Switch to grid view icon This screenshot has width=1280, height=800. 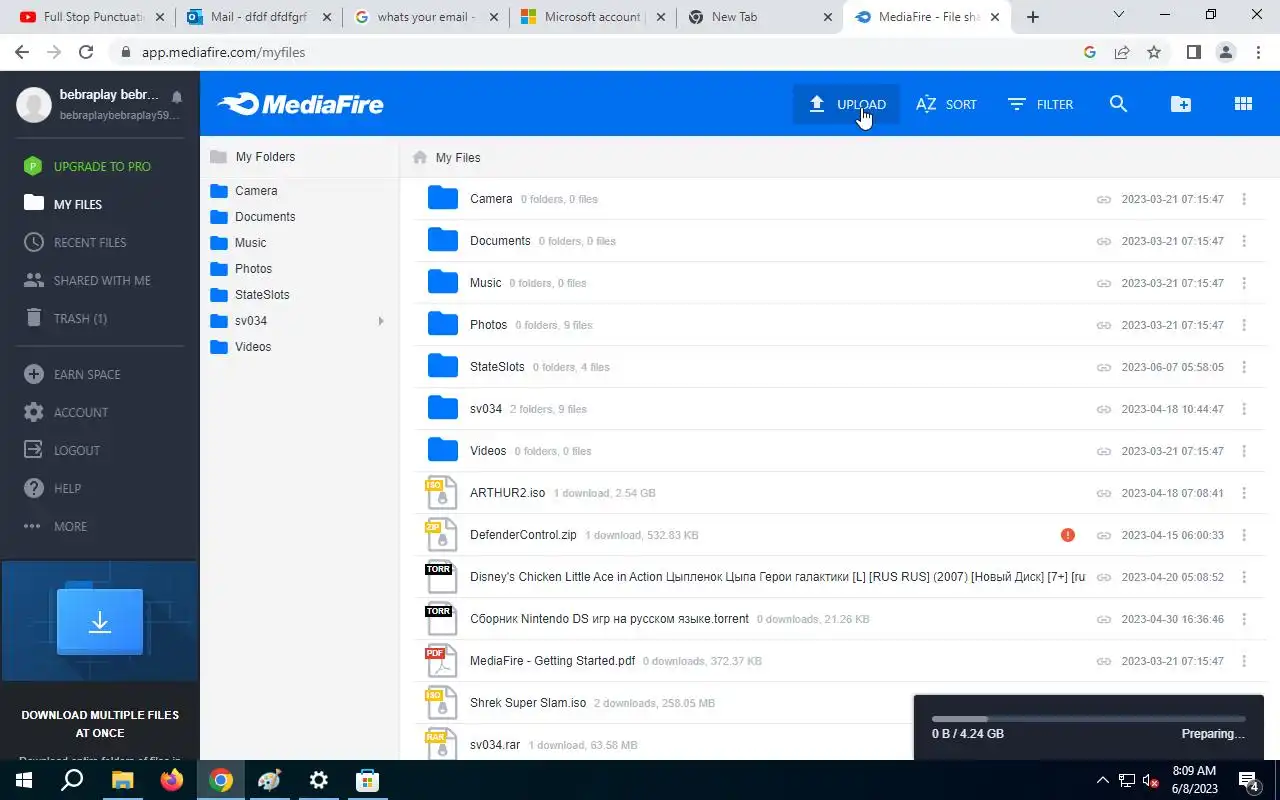(x=1243, y=104)
